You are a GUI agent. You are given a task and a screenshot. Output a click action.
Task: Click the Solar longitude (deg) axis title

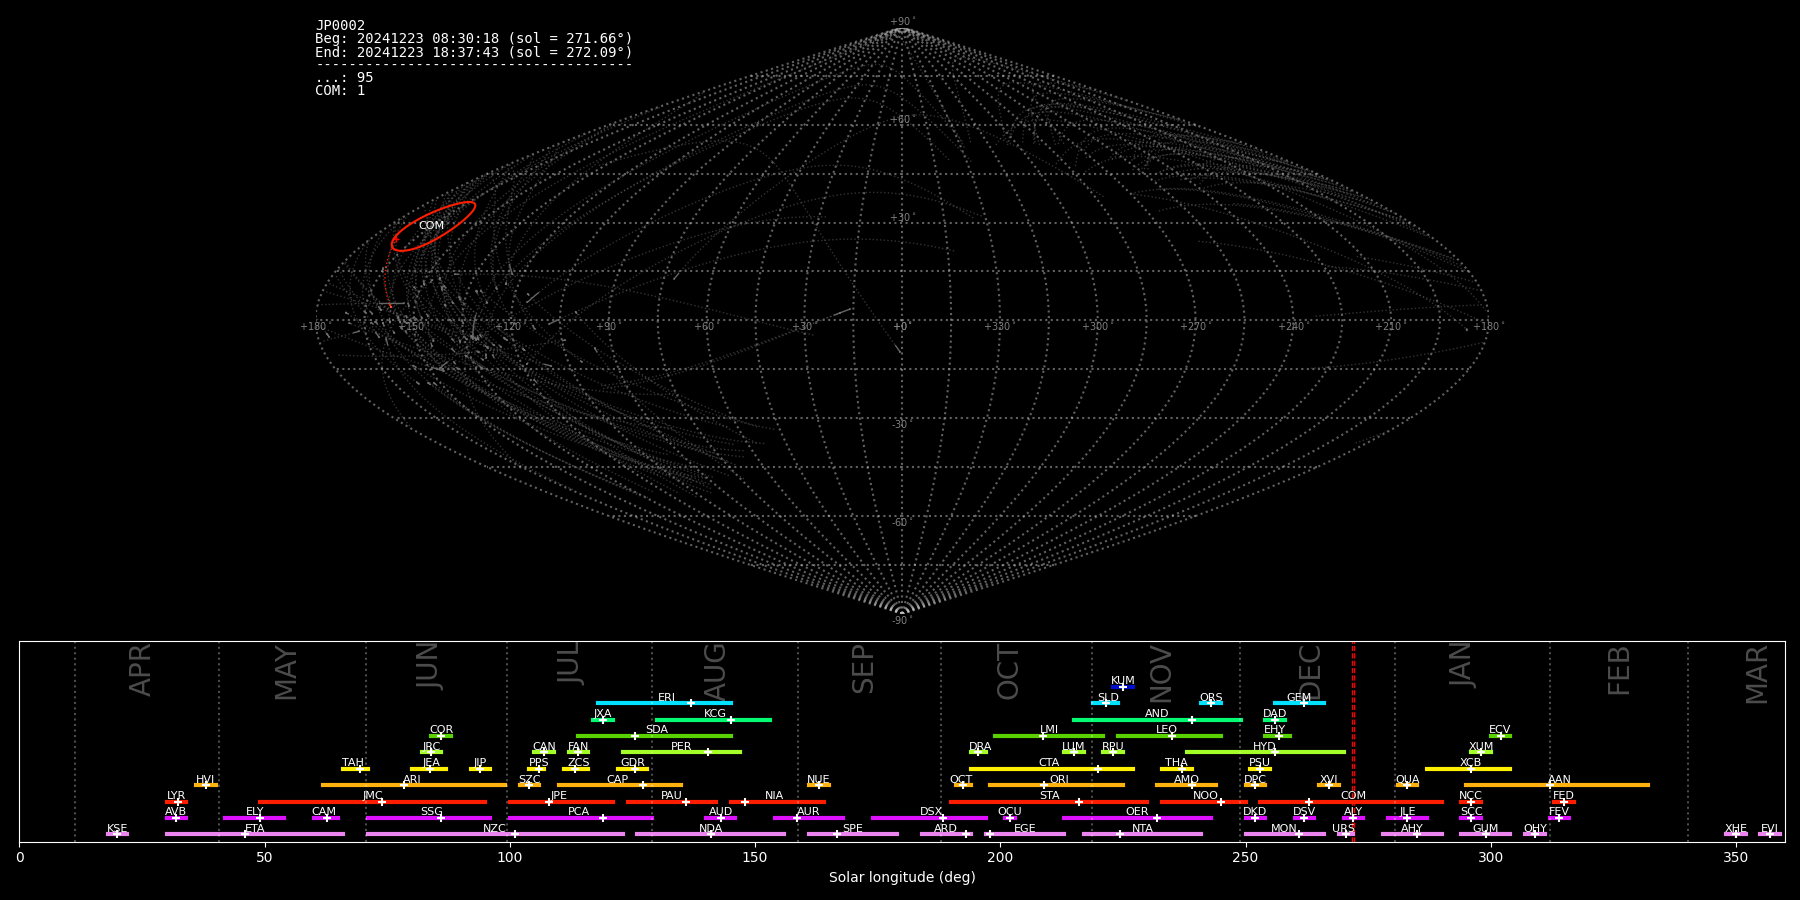902,878
